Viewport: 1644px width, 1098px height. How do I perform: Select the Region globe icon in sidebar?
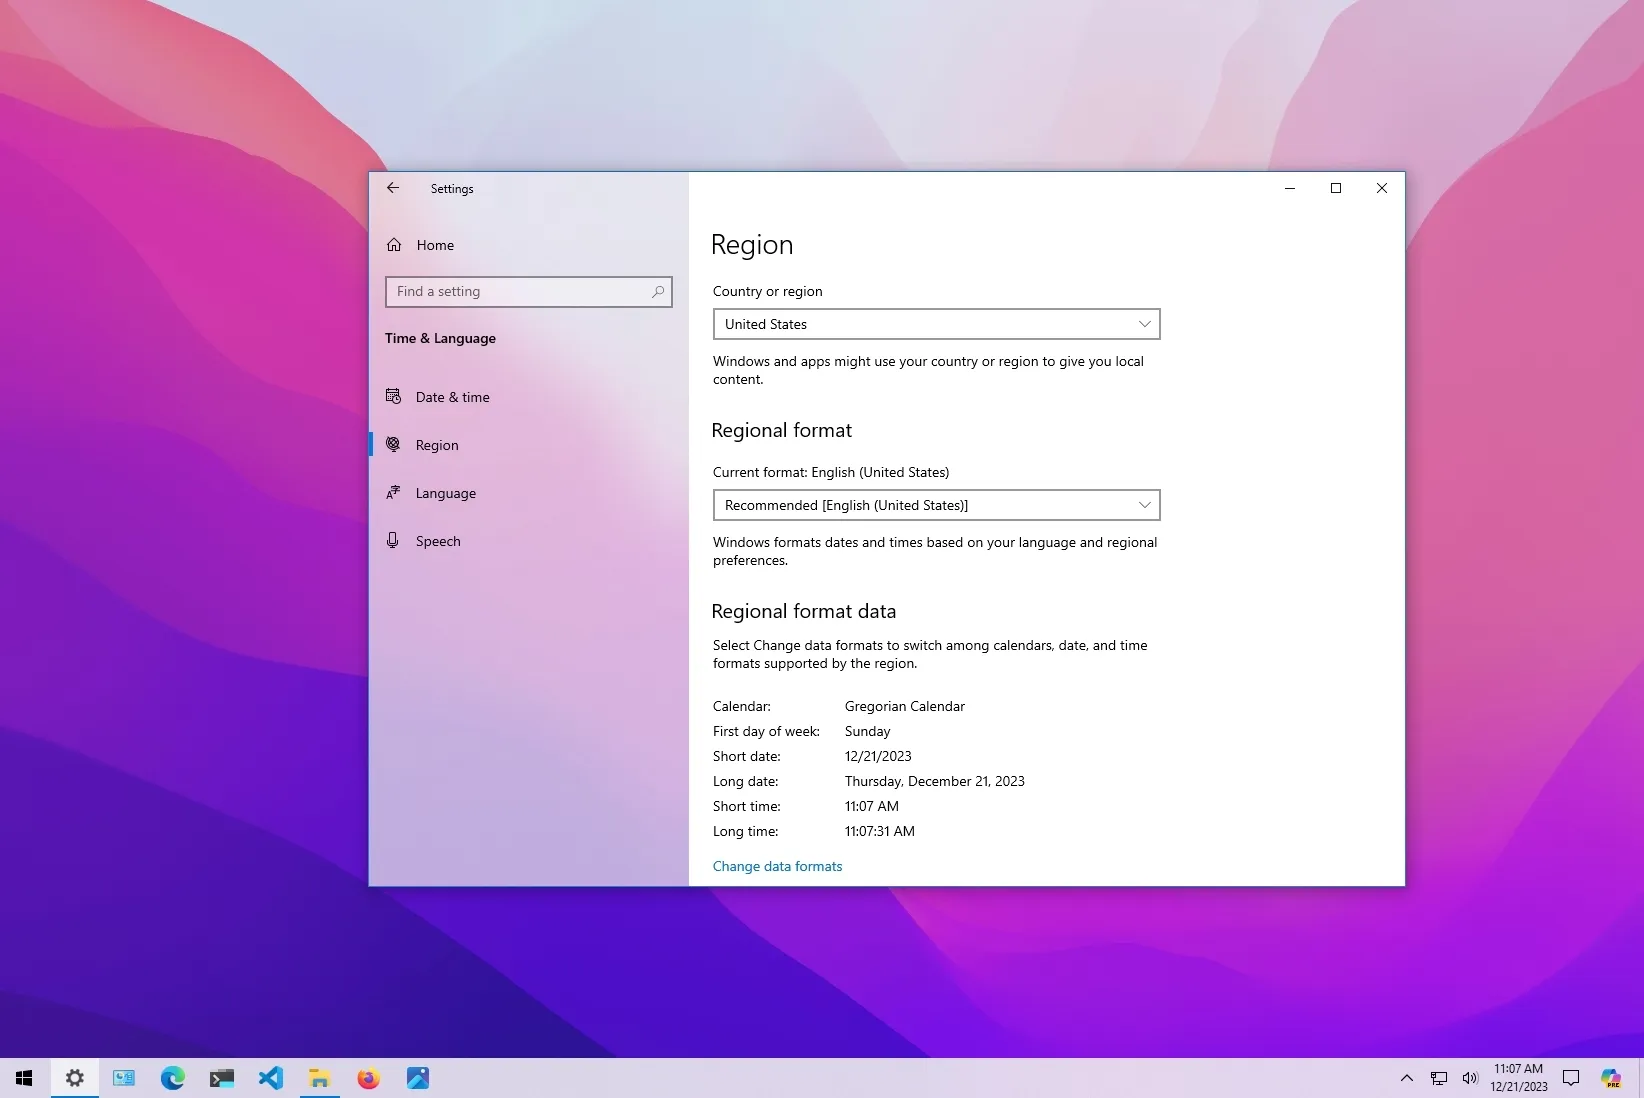394,444
